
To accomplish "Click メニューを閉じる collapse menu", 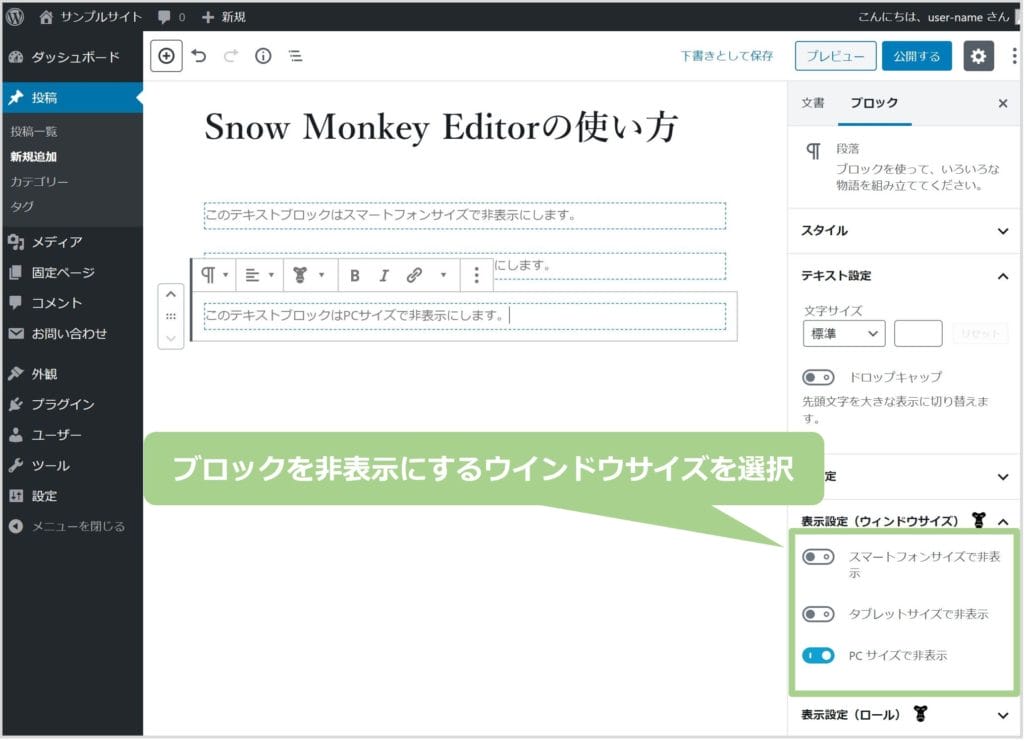I will tap(72, 527).
